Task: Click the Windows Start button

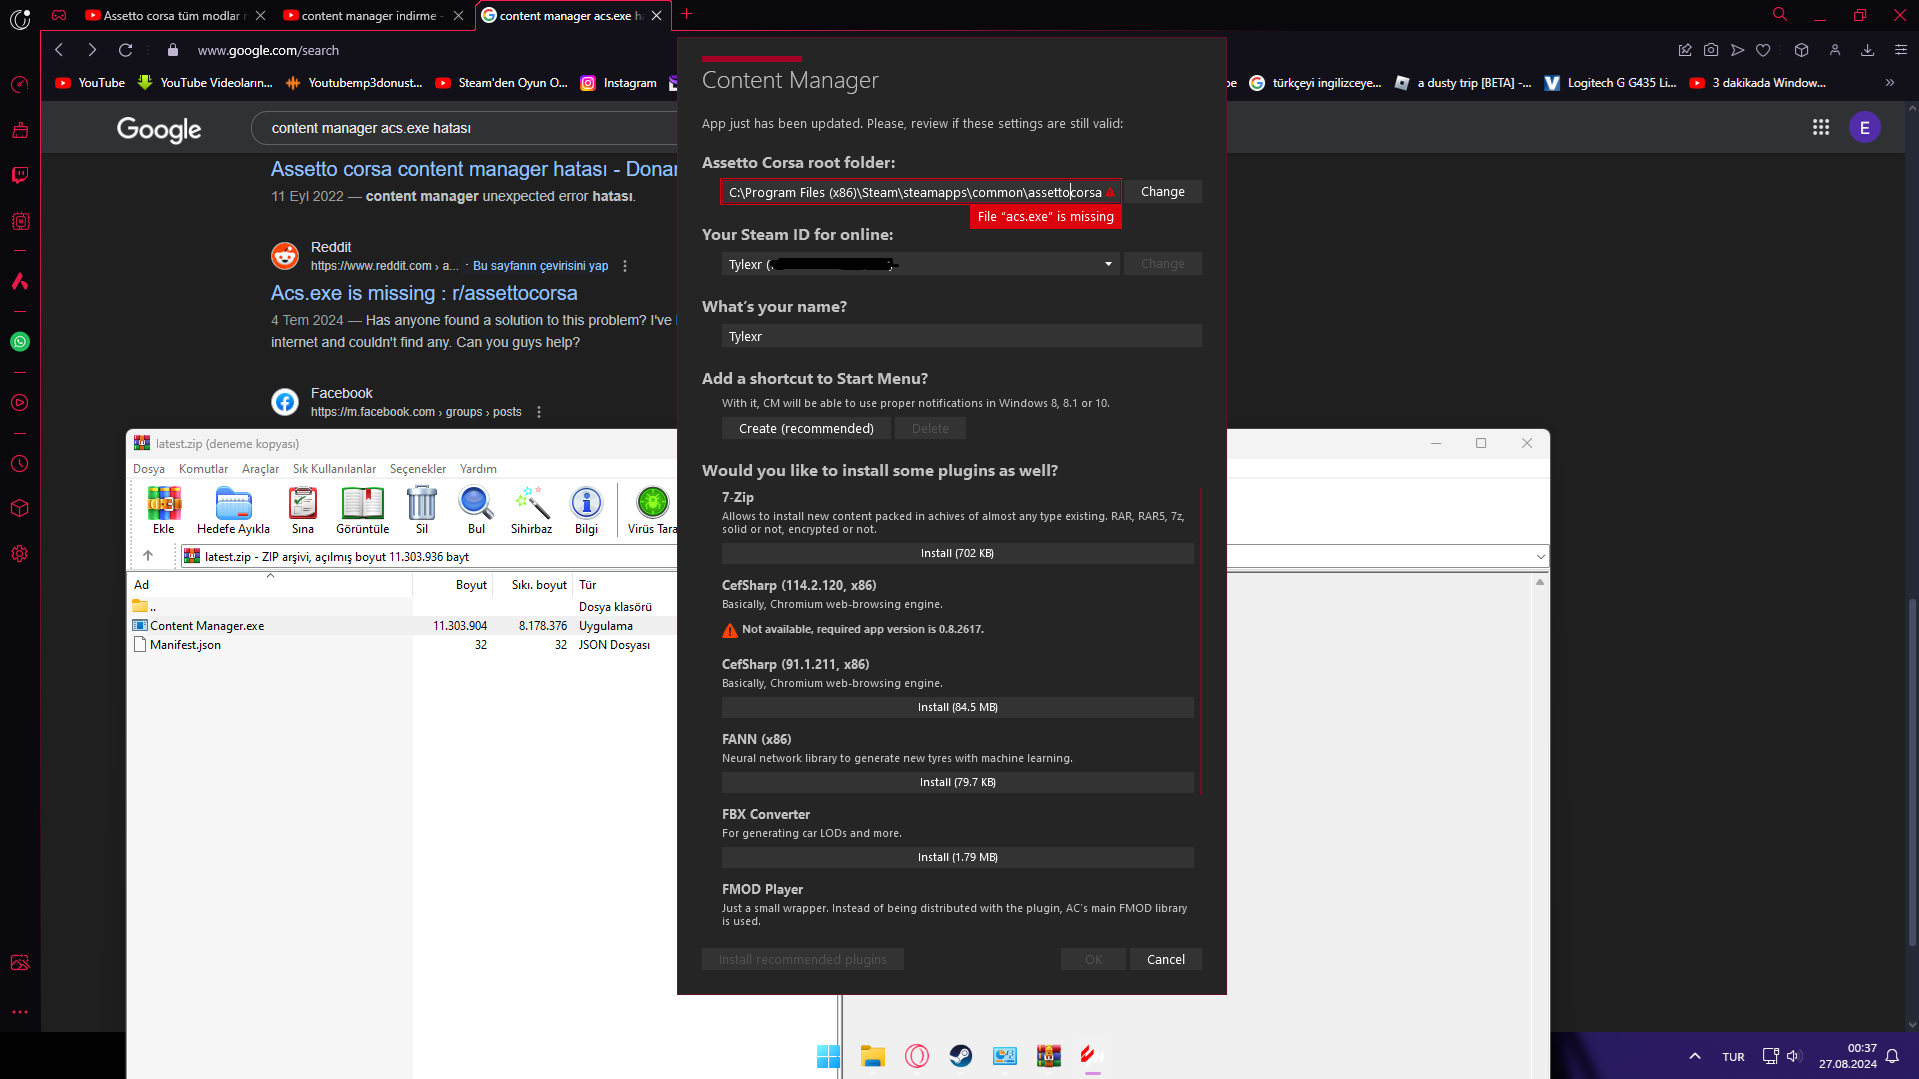Action: [829, 1056]
